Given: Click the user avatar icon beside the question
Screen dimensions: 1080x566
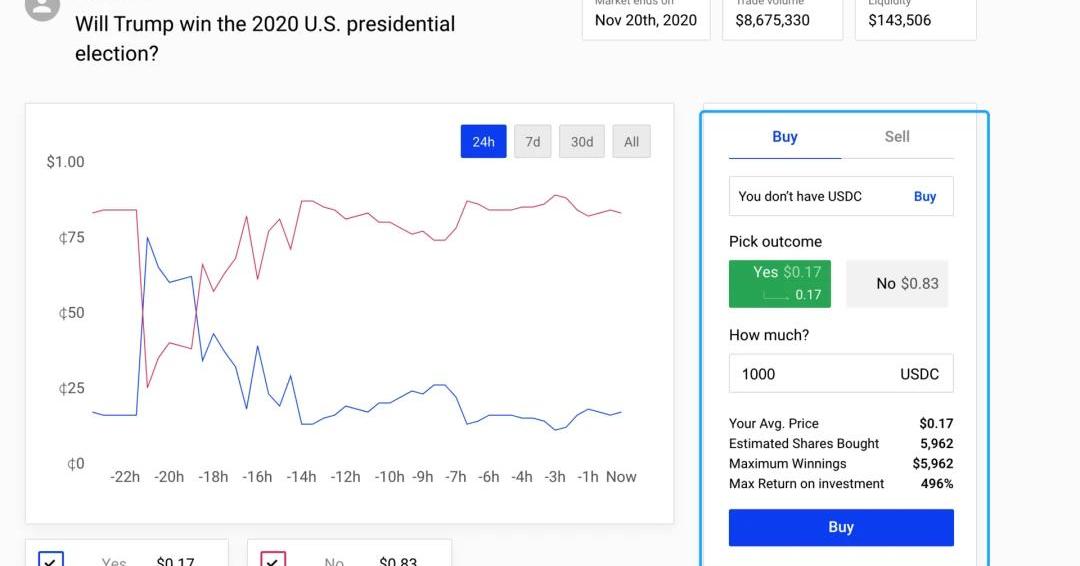Looking at the screenshot, I should 41,8.
